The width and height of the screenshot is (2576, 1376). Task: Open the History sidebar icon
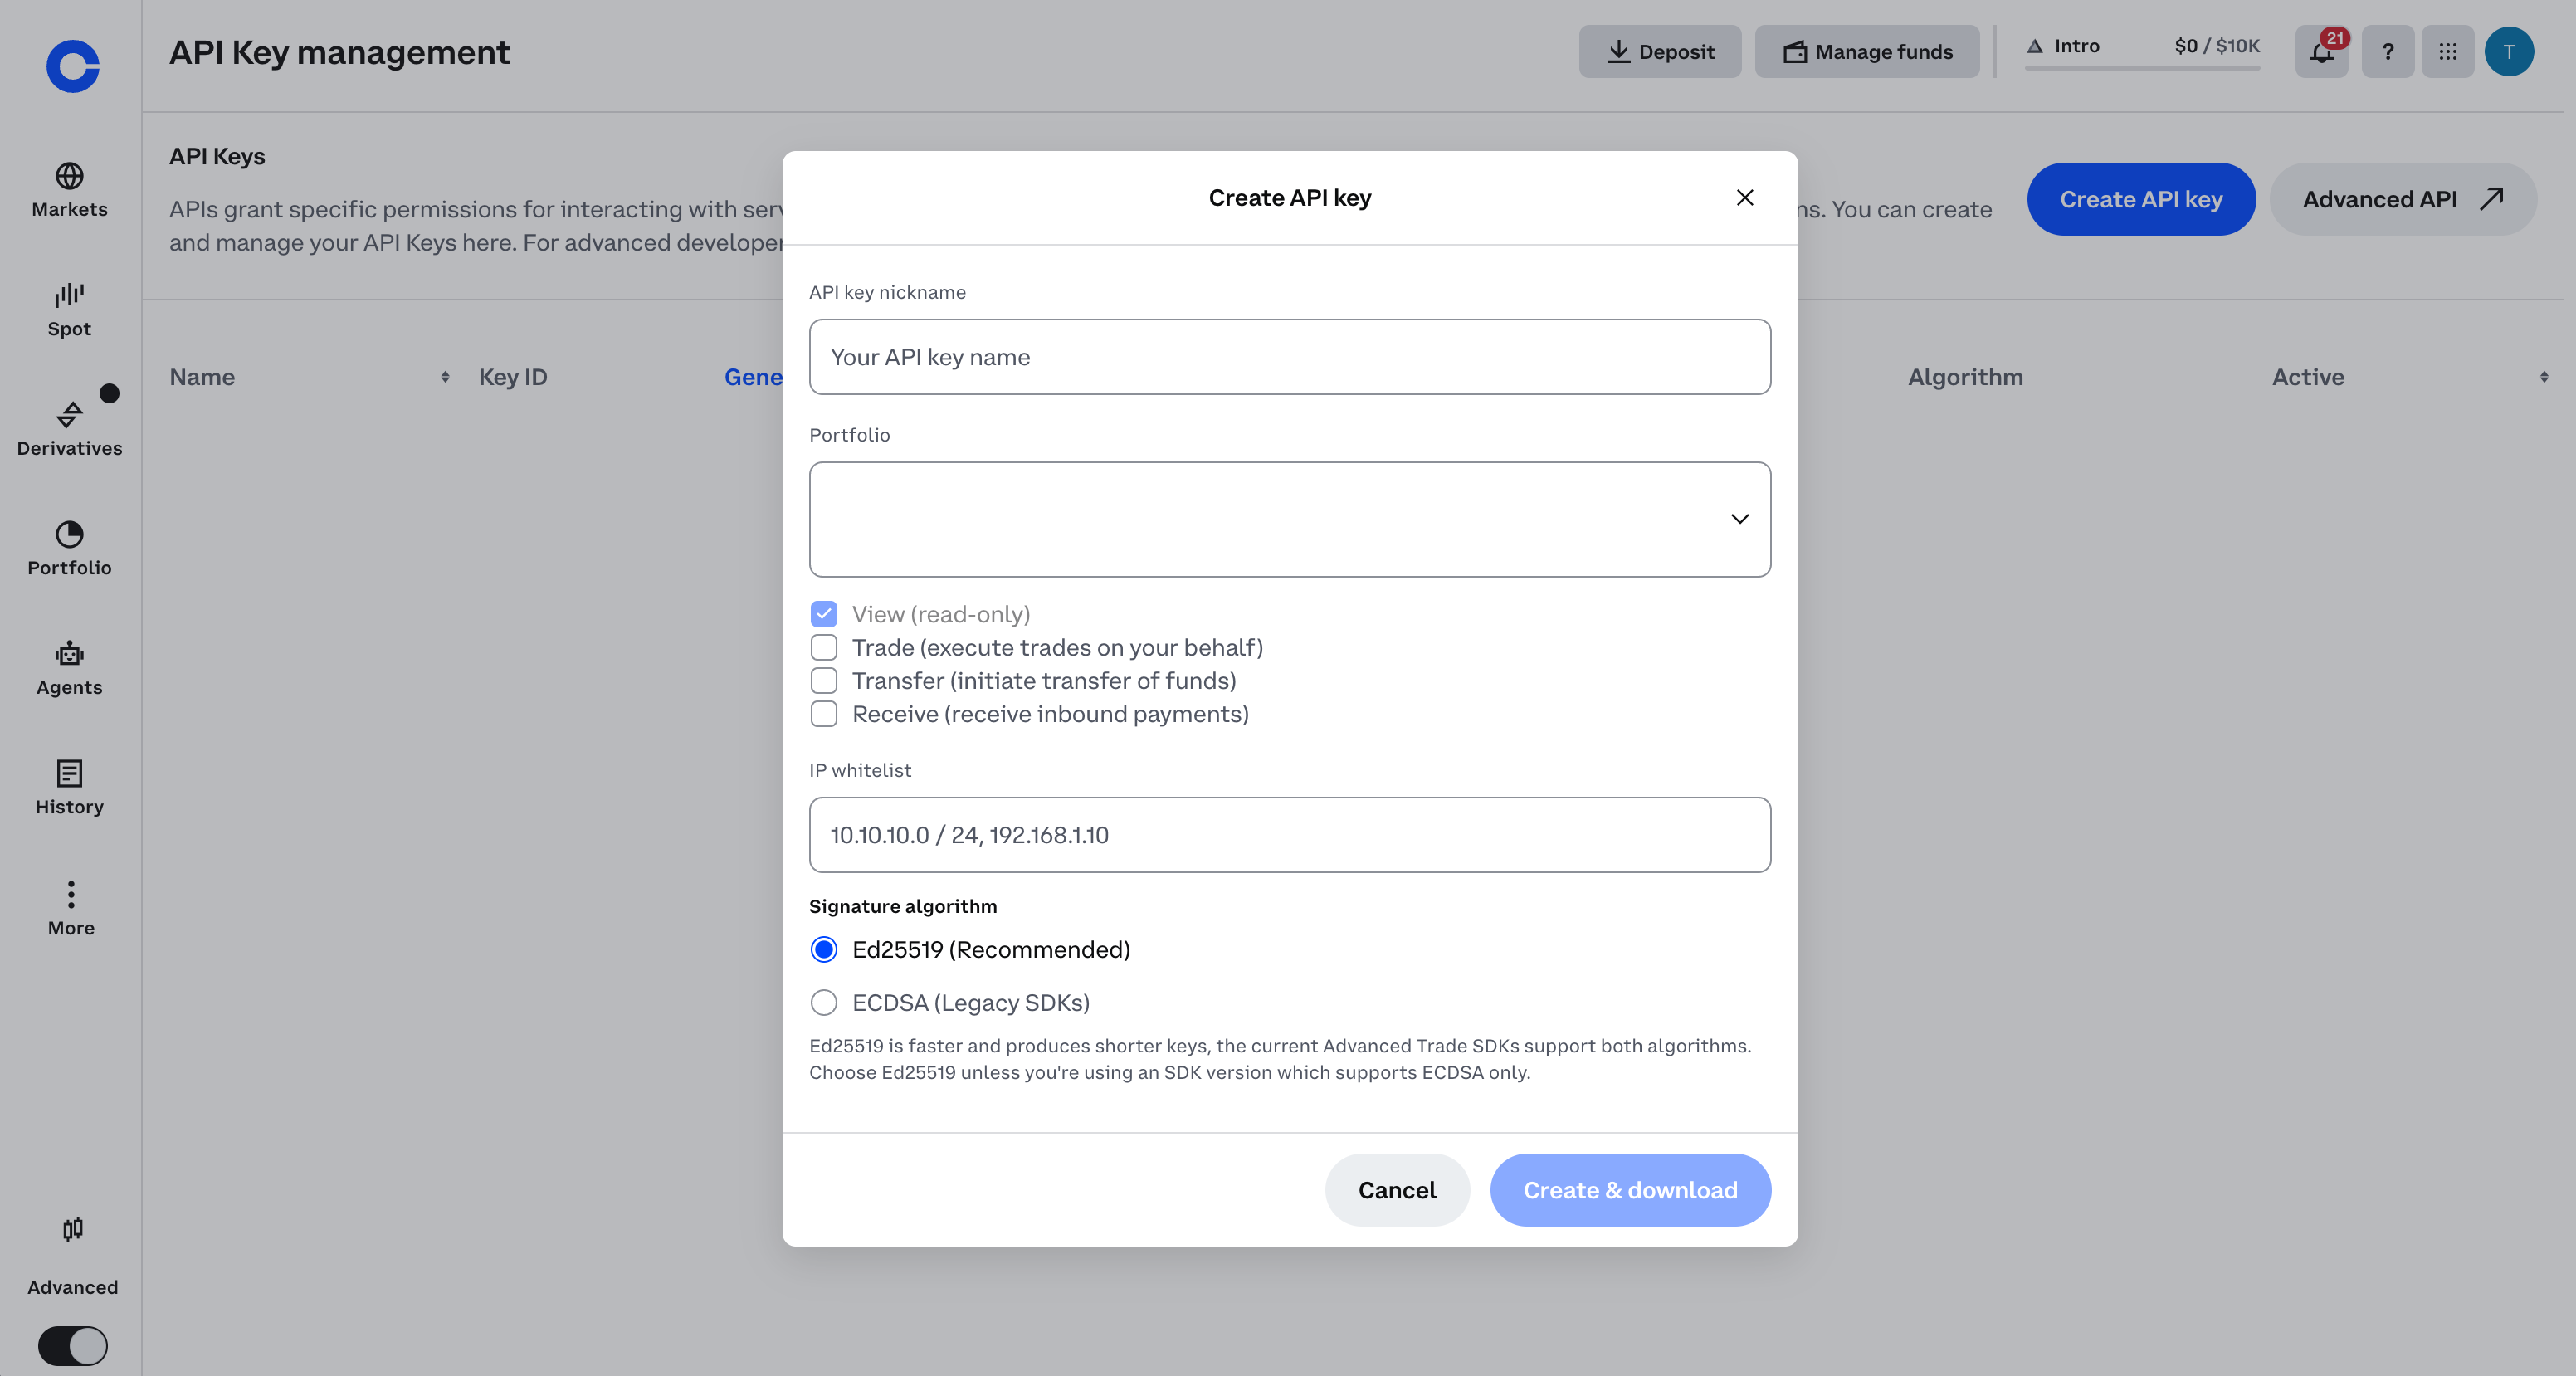[x=69, y=773]
